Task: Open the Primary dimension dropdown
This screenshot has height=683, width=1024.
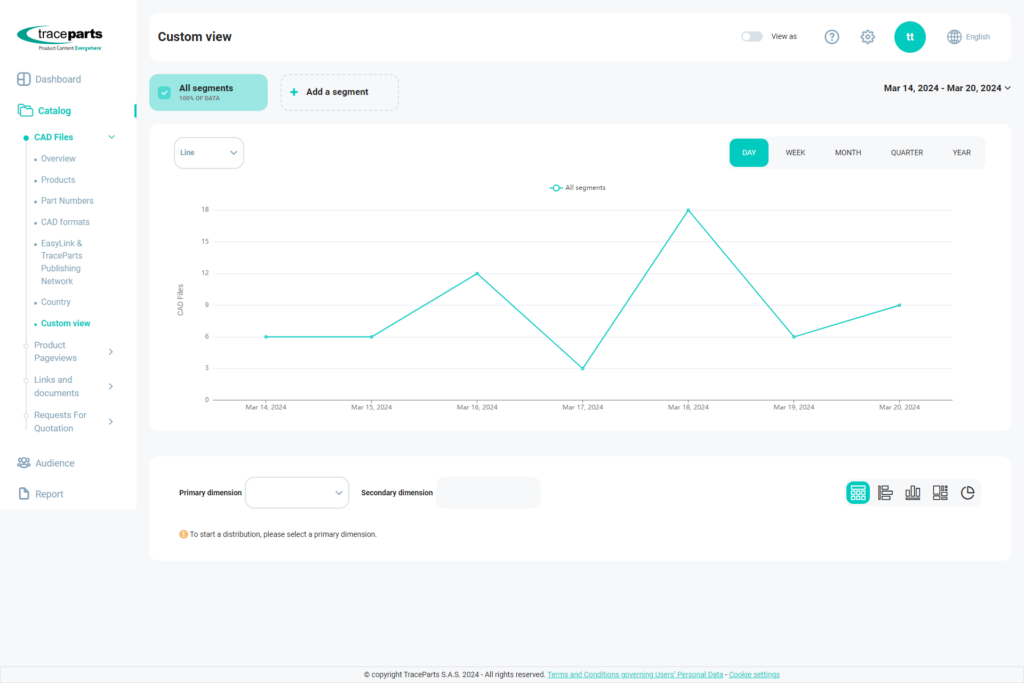Action: pyautogui.click(x=297, y=492)
